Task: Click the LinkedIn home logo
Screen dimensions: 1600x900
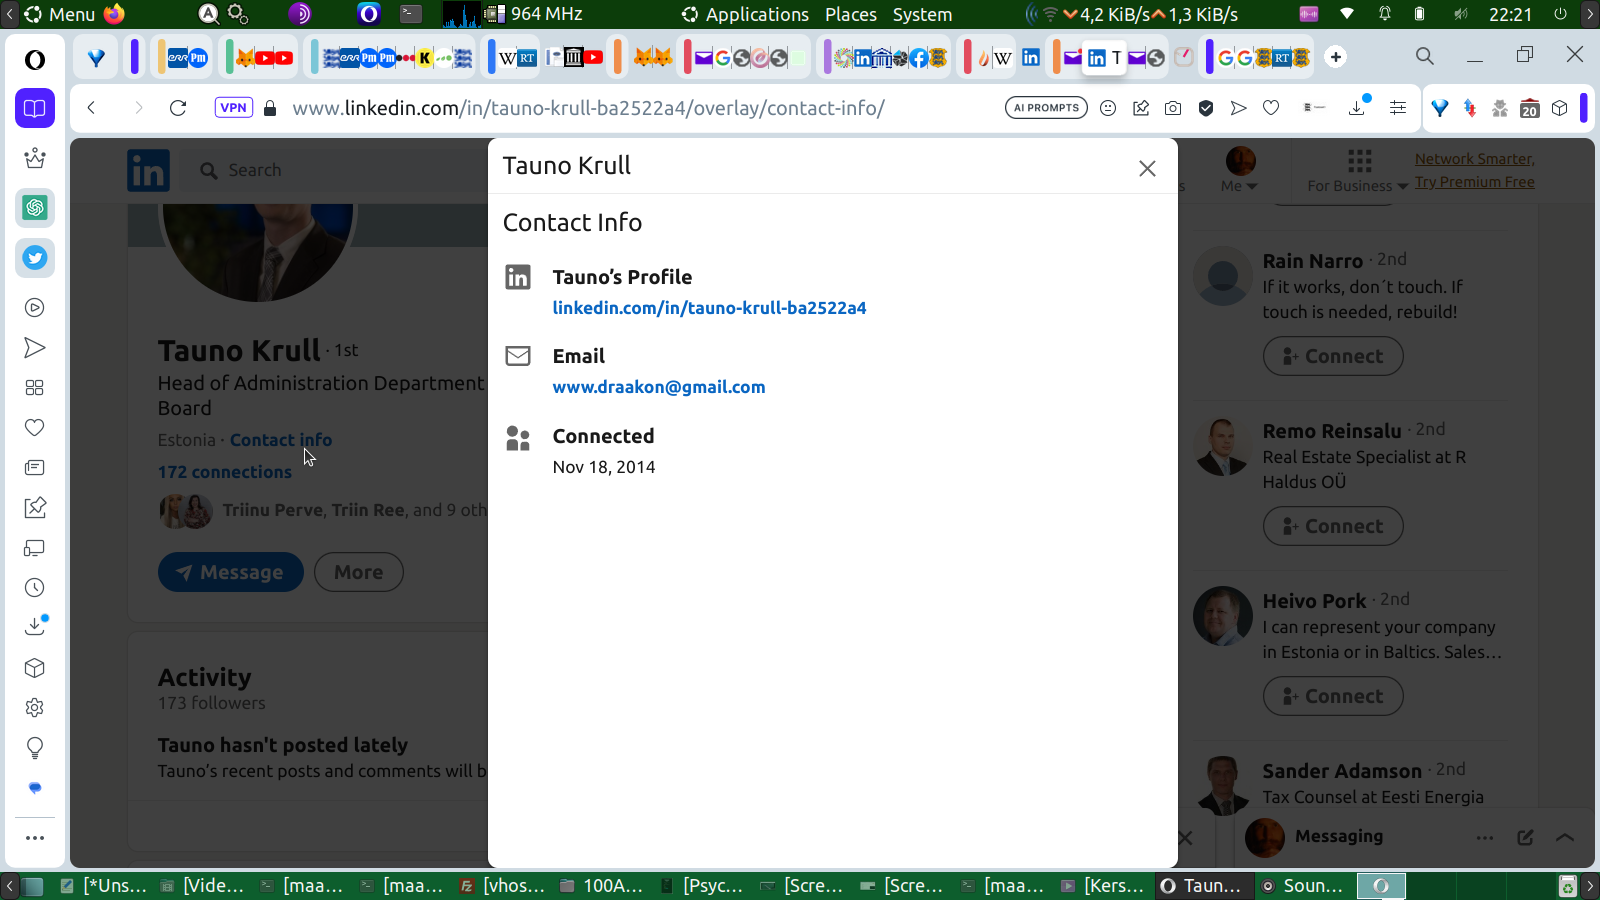Action: point(148,171)
